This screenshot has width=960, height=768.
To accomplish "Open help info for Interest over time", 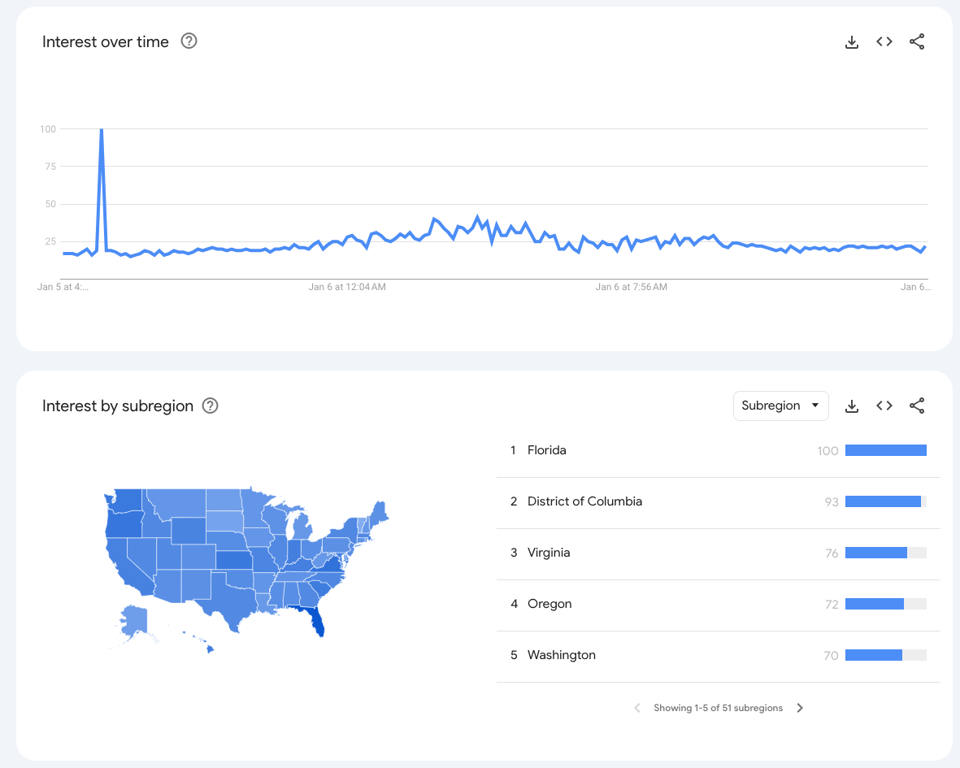I will click(188, 41).
